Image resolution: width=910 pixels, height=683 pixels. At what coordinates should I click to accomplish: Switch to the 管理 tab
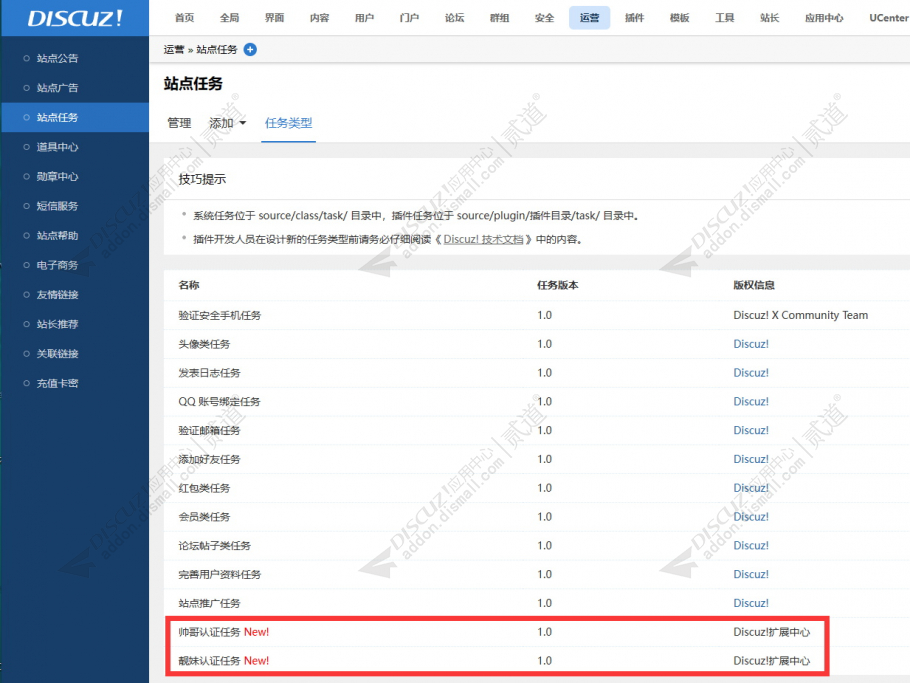tap(179, 123)
